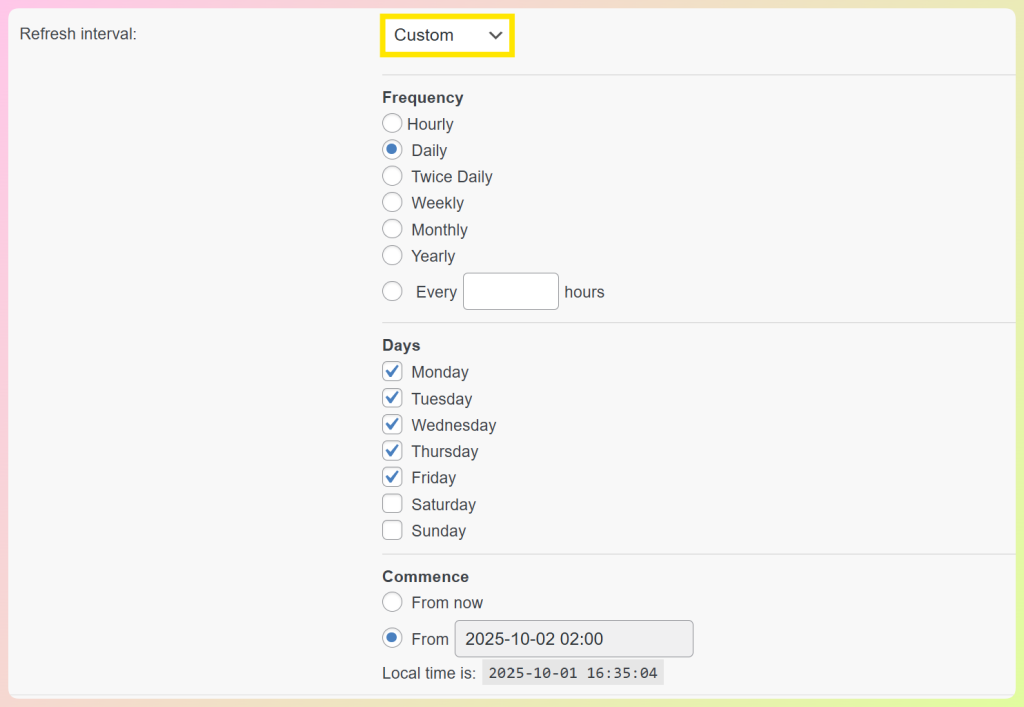Click the commence date field showing 2025-10-02

point(573,638)
